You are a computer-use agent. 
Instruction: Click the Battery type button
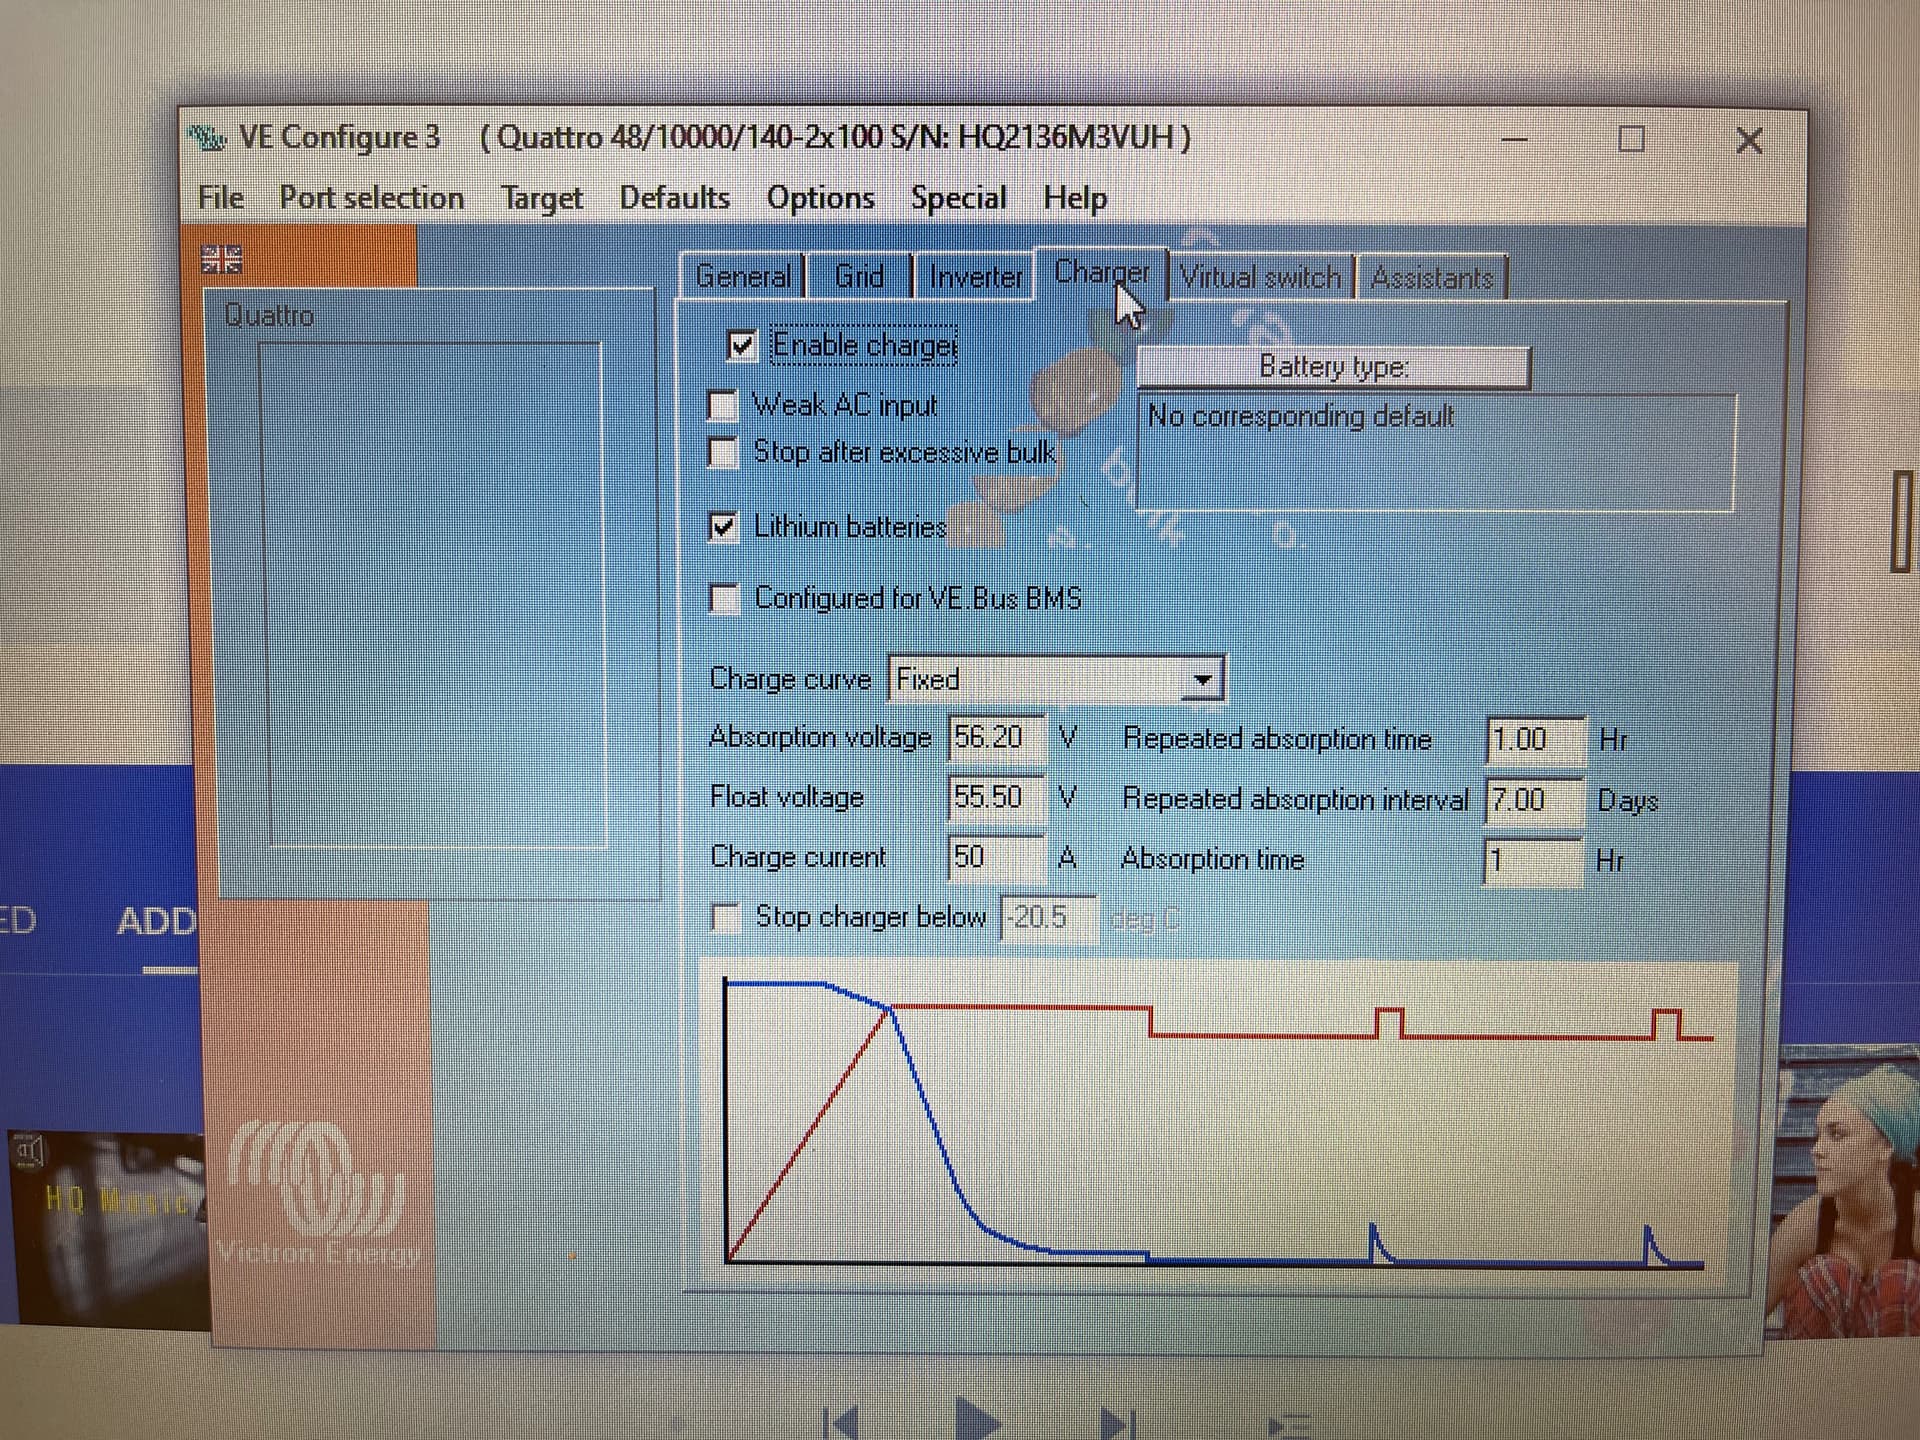pos(1333,367)
